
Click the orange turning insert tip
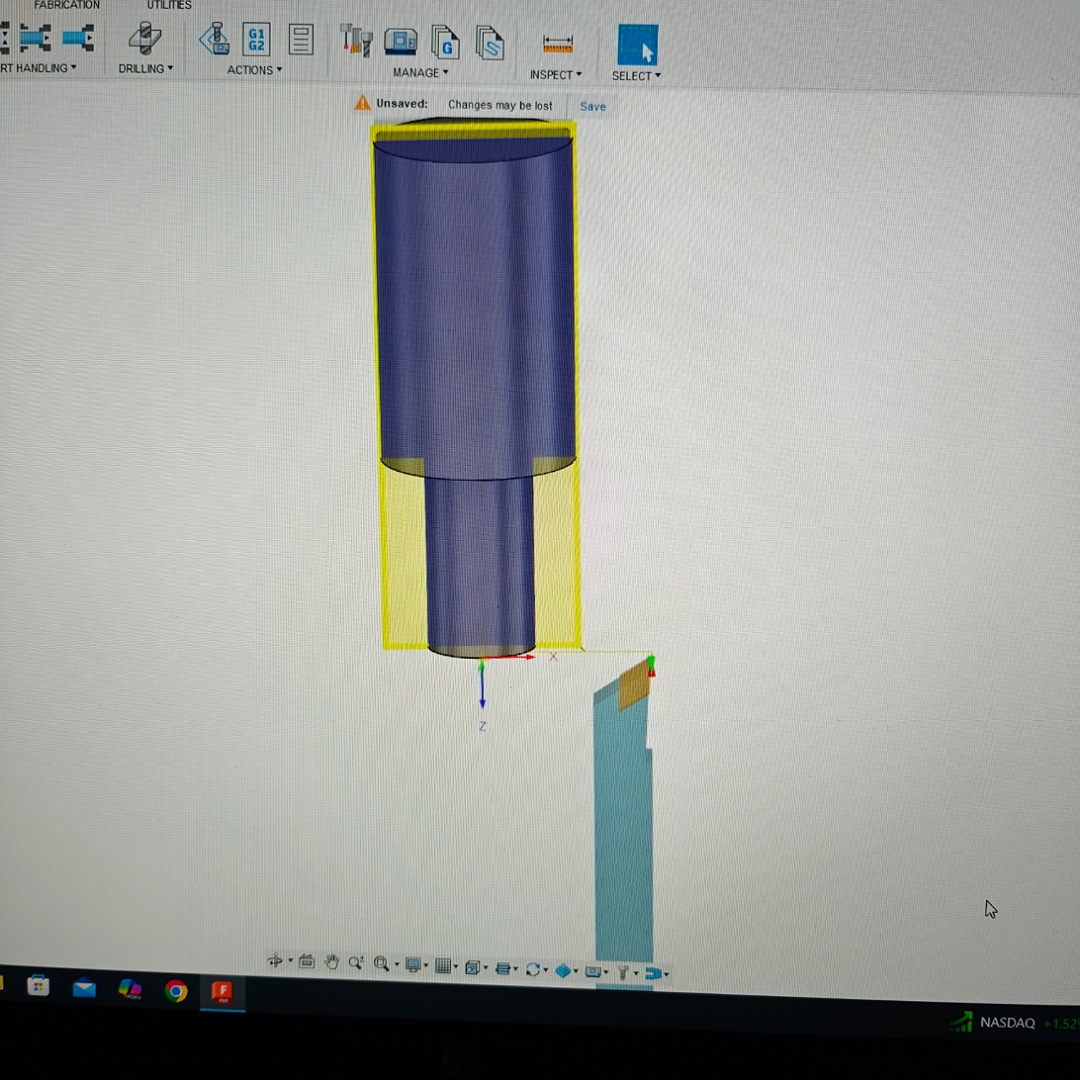(634, 685)
